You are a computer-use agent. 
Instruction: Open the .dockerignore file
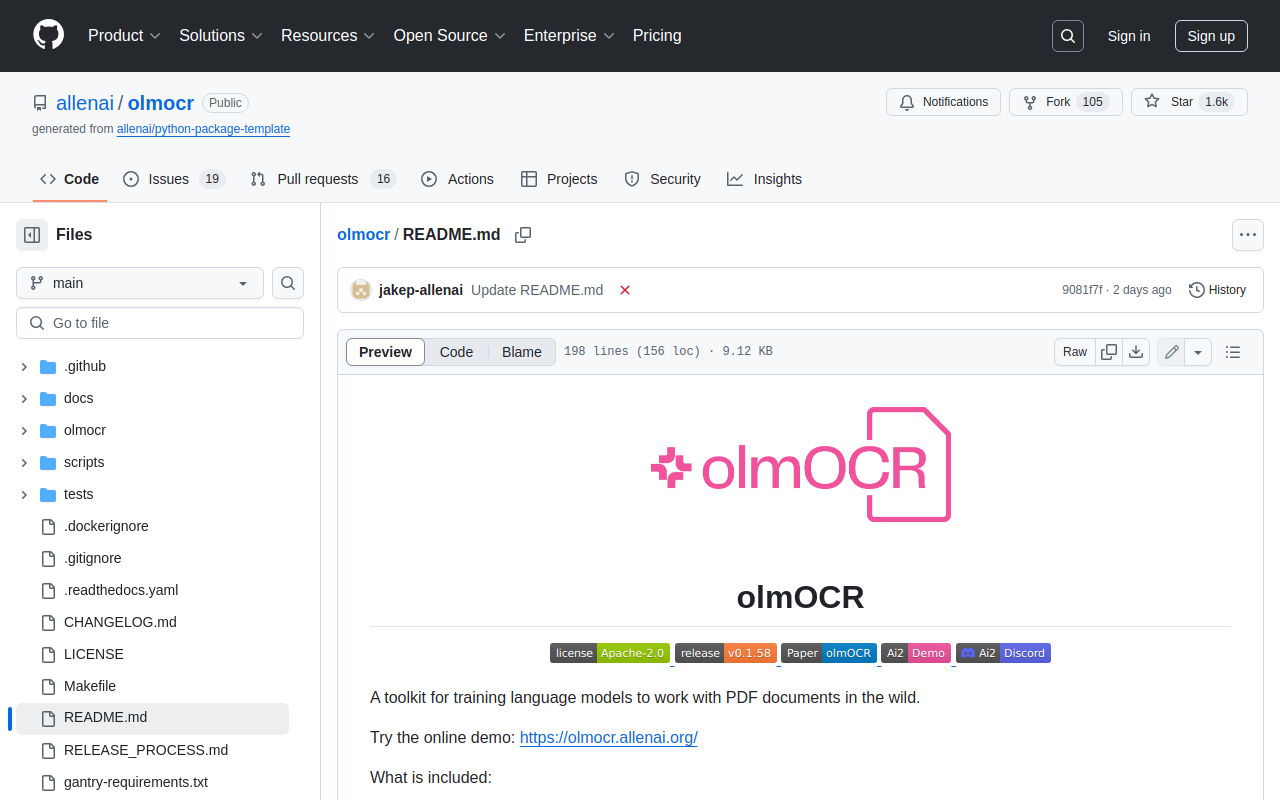coord(106,526)
